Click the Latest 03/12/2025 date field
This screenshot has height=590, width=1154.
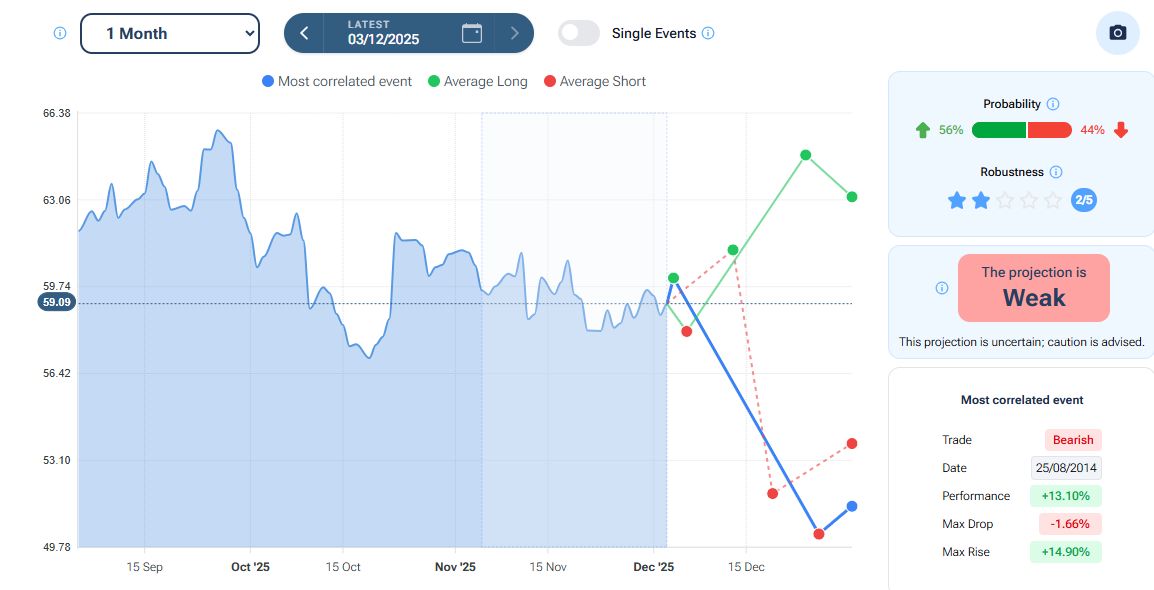pyautogui.click(x=384, y=33)
